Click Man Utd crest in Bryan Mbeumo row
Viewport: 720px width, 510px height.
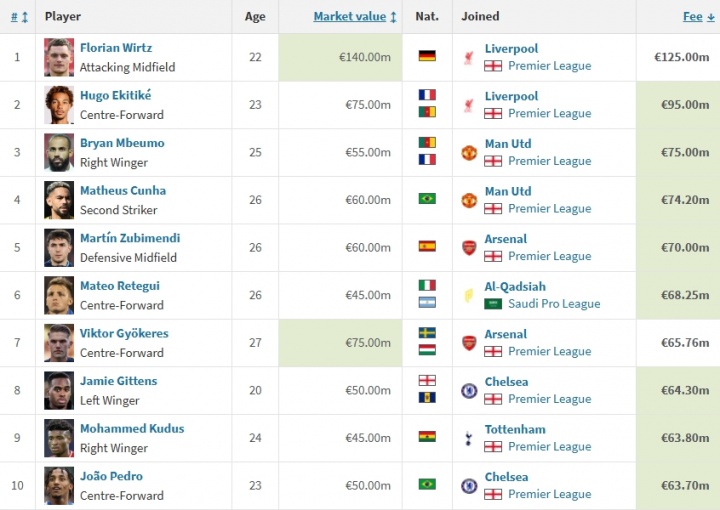pos(468,152)
